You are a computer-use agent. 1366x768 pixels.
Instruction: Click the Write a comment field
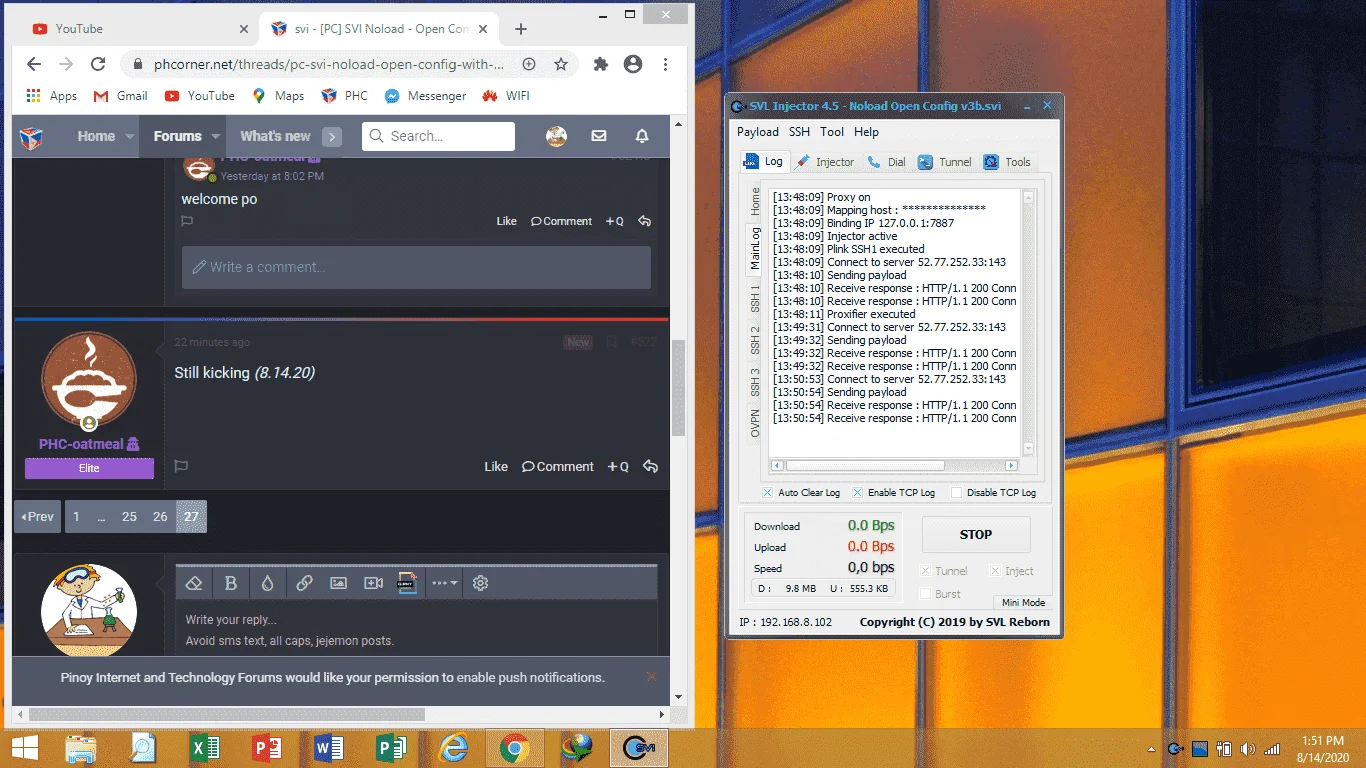pyautogui.click(x=416, y=267)
